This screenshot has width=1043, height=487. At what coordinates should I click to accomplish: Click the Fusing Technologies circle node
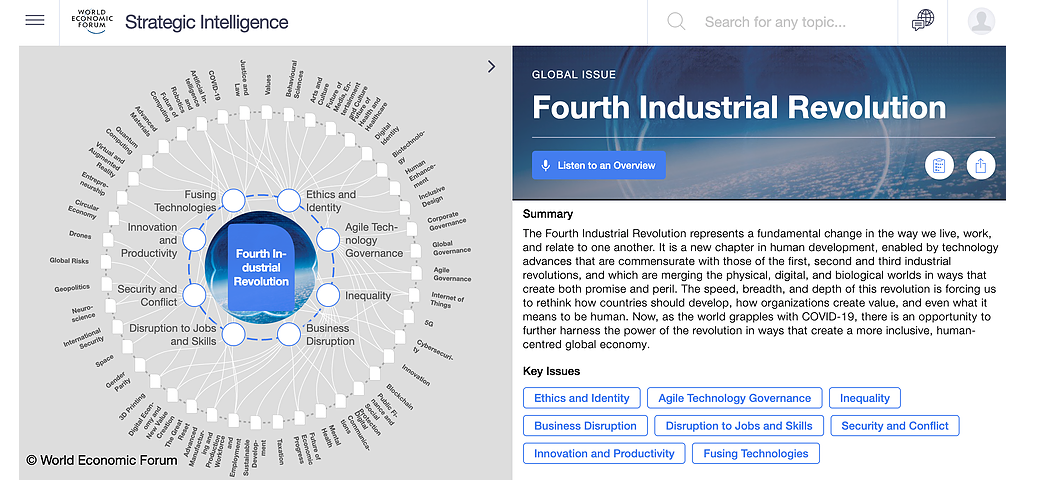[233, 200]
